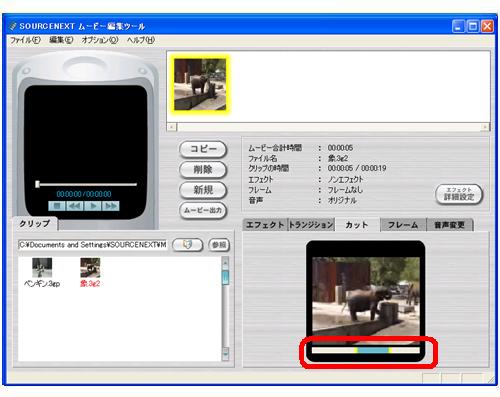This screenshot has width=500, height=397.
Task: Switch to the エフェクト tab
Action: tap(265, 225)
